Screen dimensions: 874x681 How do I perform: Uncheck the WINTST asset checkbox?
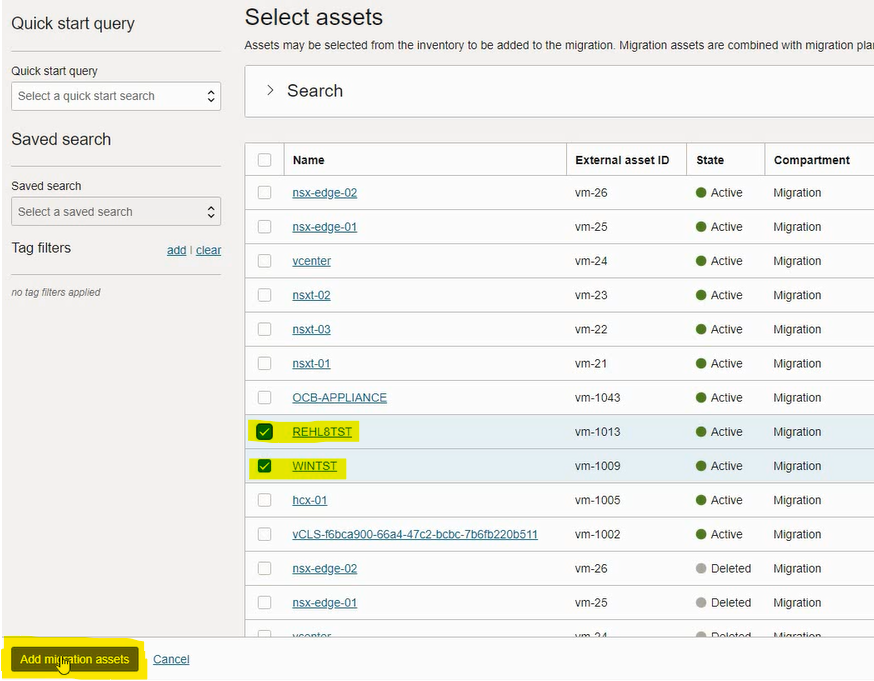pyautogui.click(x=264, y=466)
